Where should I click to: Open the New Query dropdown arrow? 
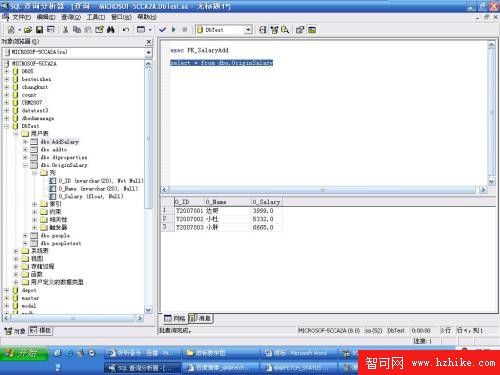(x=20, y=30)
